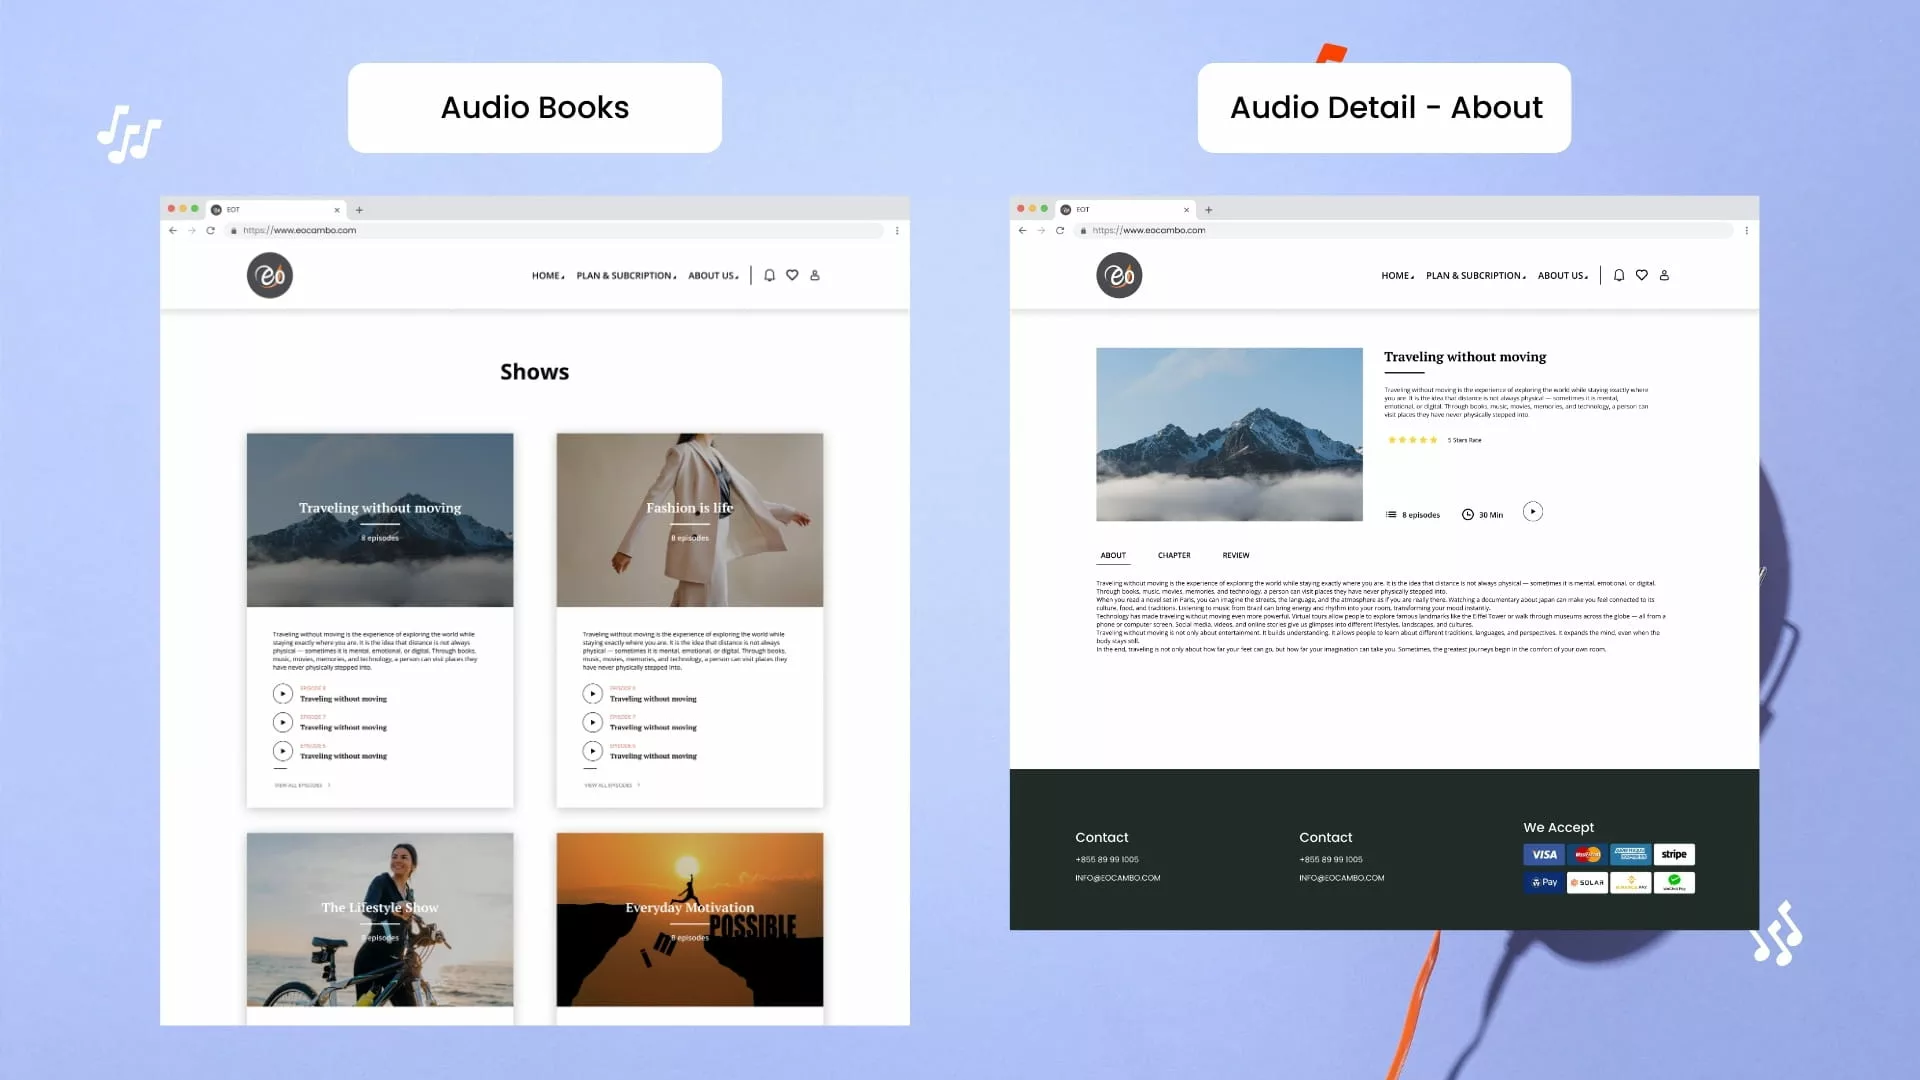This screenshot has width=1920, height=1080.
Task: Click the notification bell in left browser
Action: point(769,275)
